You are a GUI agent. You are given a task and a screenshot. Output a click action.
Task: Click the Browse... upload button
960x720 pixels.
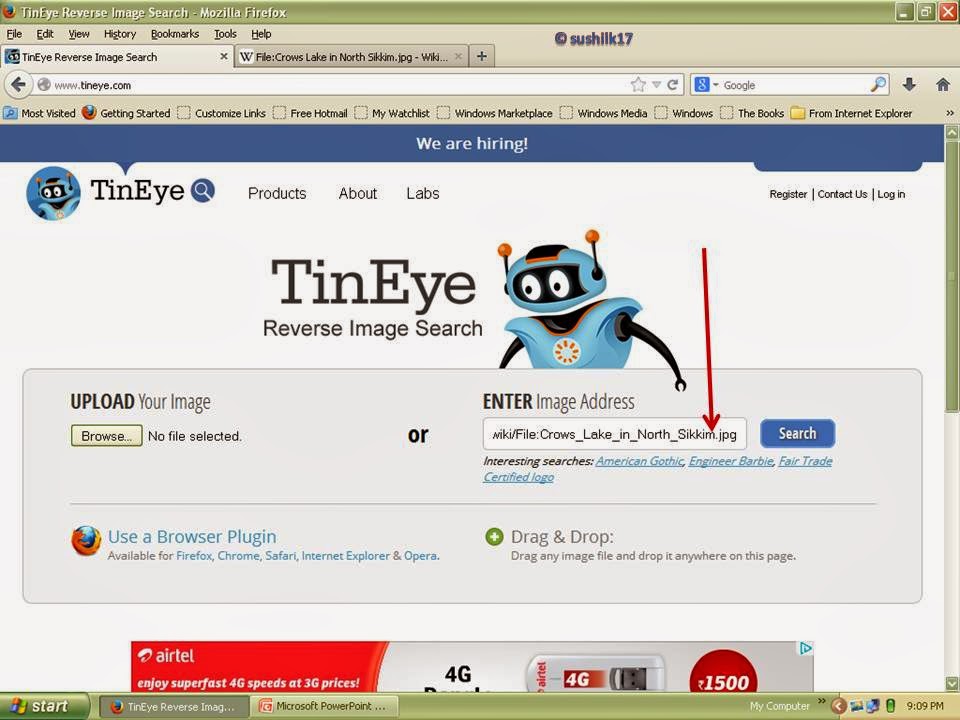106,436
